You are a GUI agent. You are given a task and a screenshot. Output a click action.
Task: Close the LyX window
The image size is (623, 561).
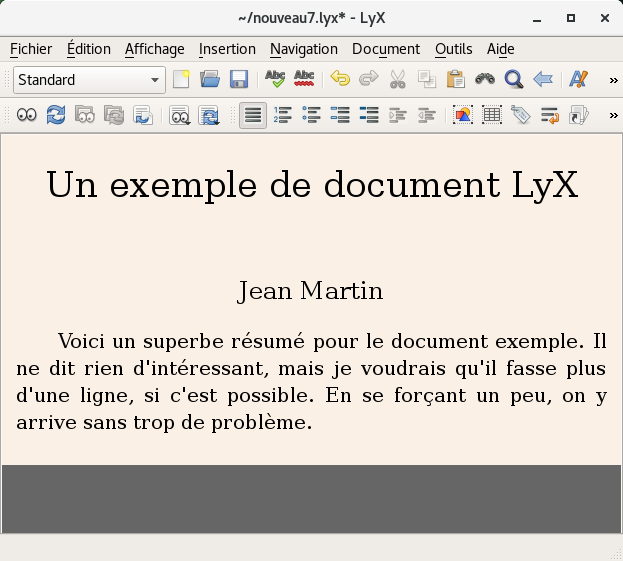click(x=605, y=18)
